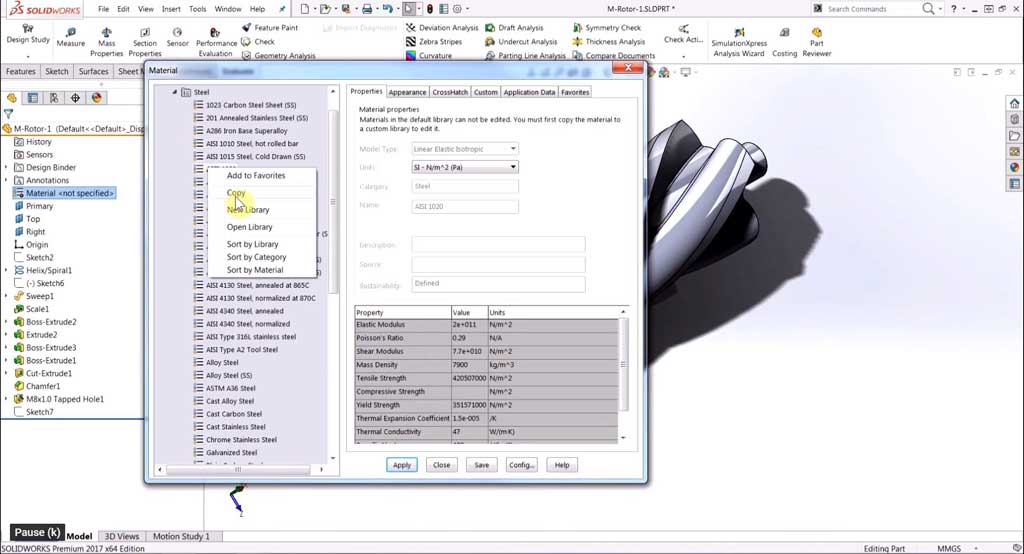The width and height of the screenshot is (1024, 554).
Task: Click the MMGS unit system in status bar
Action: coord(949,549)
